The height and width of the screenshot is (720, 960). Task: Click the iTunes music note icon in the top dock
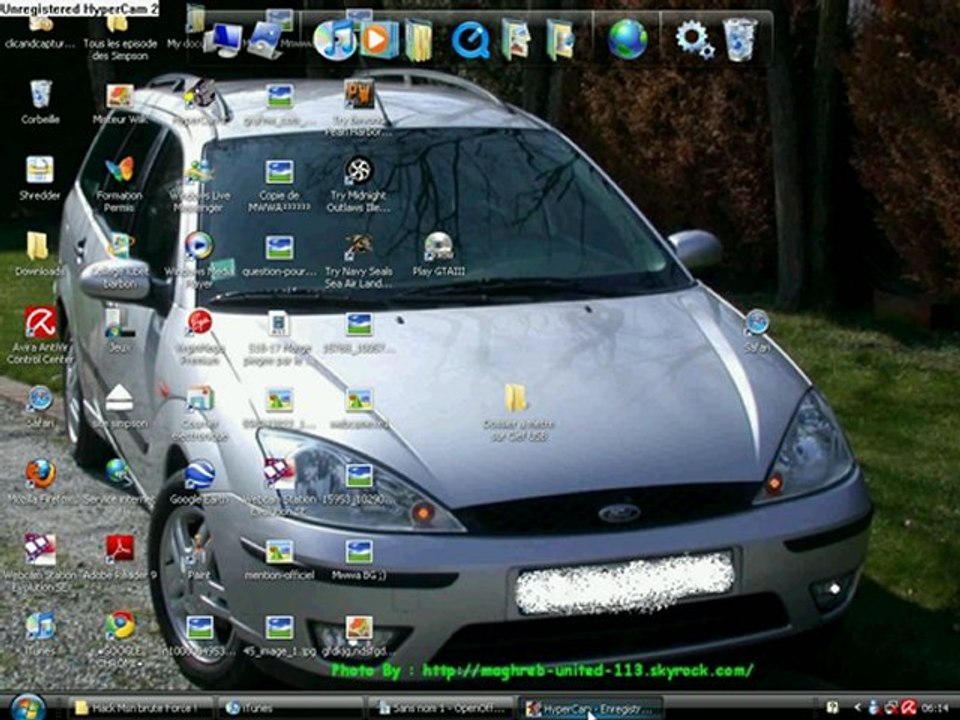[334, 39]
